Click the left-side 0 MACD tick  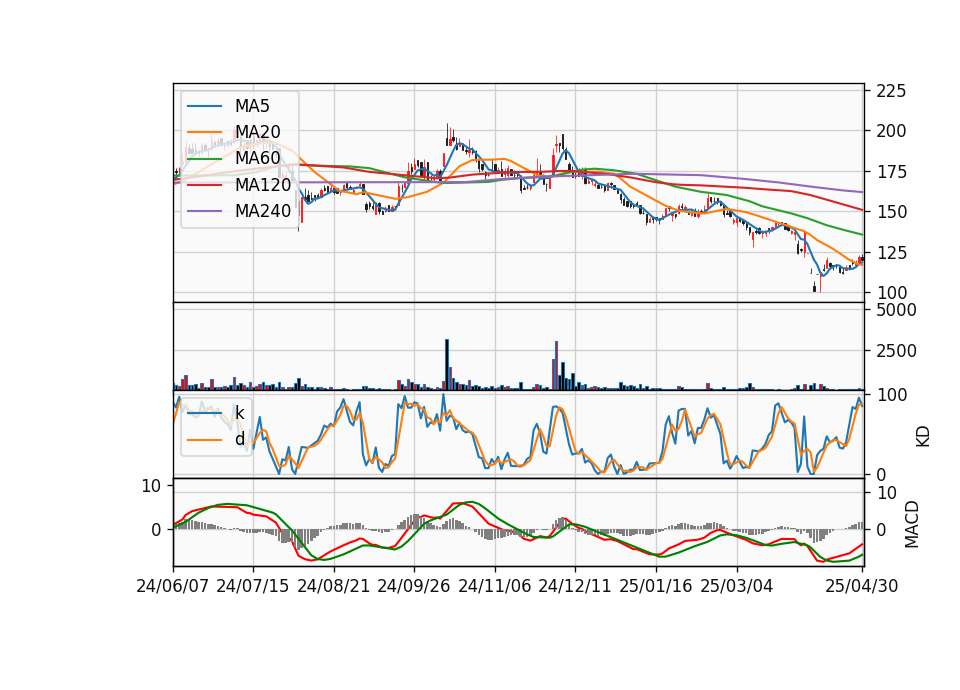(x=156, y=530)
